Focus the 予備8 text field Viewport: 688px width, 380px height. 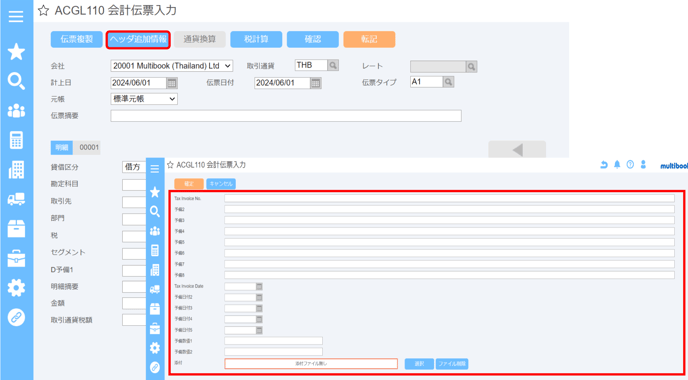(x=449, y=275)
